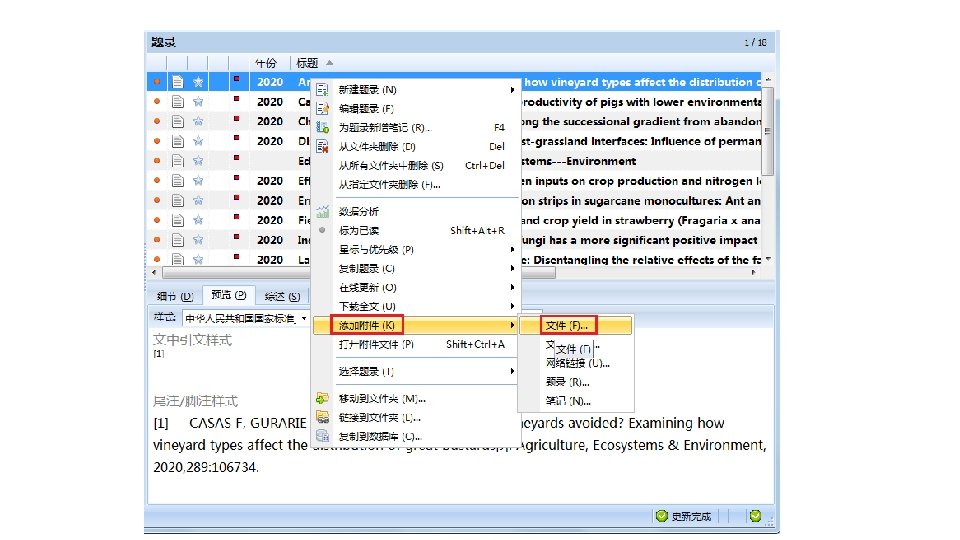Expand the 星标与优先级 (P) submenu arrow

(x=512, y=249)
